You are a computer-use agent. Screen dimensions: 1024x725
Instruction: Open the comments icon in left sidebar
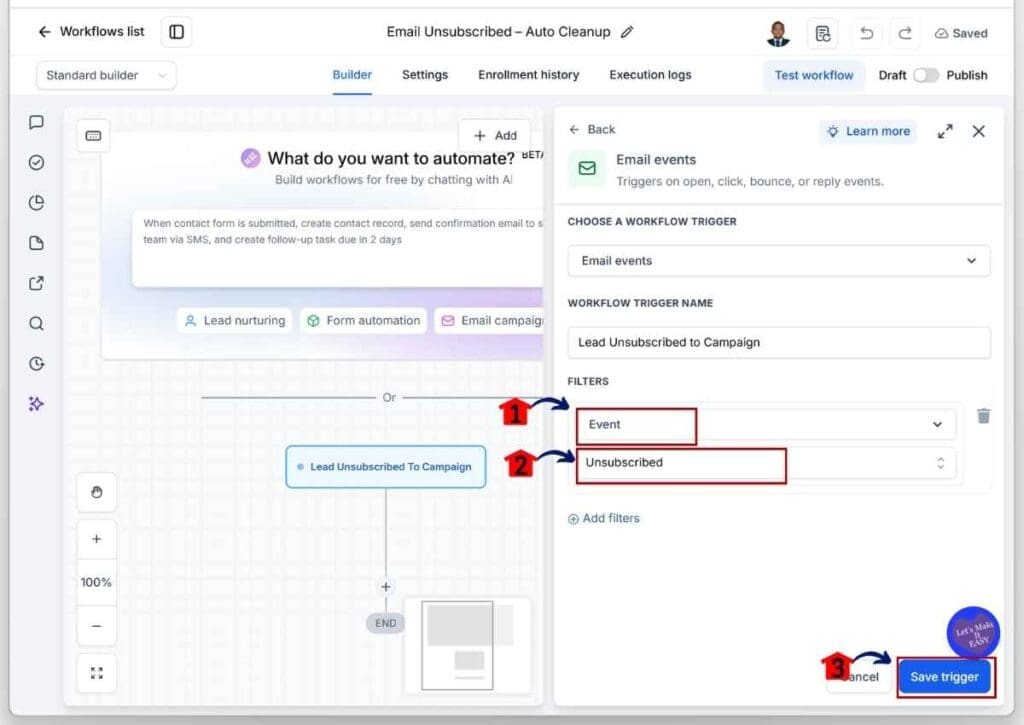coord(37,122)
